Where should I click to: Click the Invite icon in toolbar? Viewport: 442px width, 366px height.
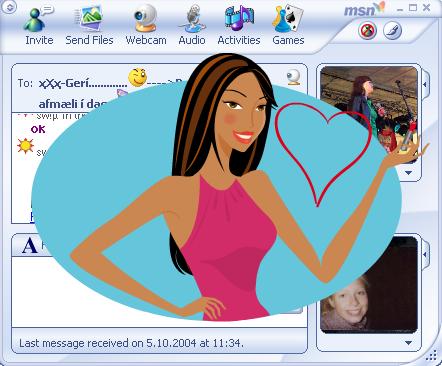point(39,26)
